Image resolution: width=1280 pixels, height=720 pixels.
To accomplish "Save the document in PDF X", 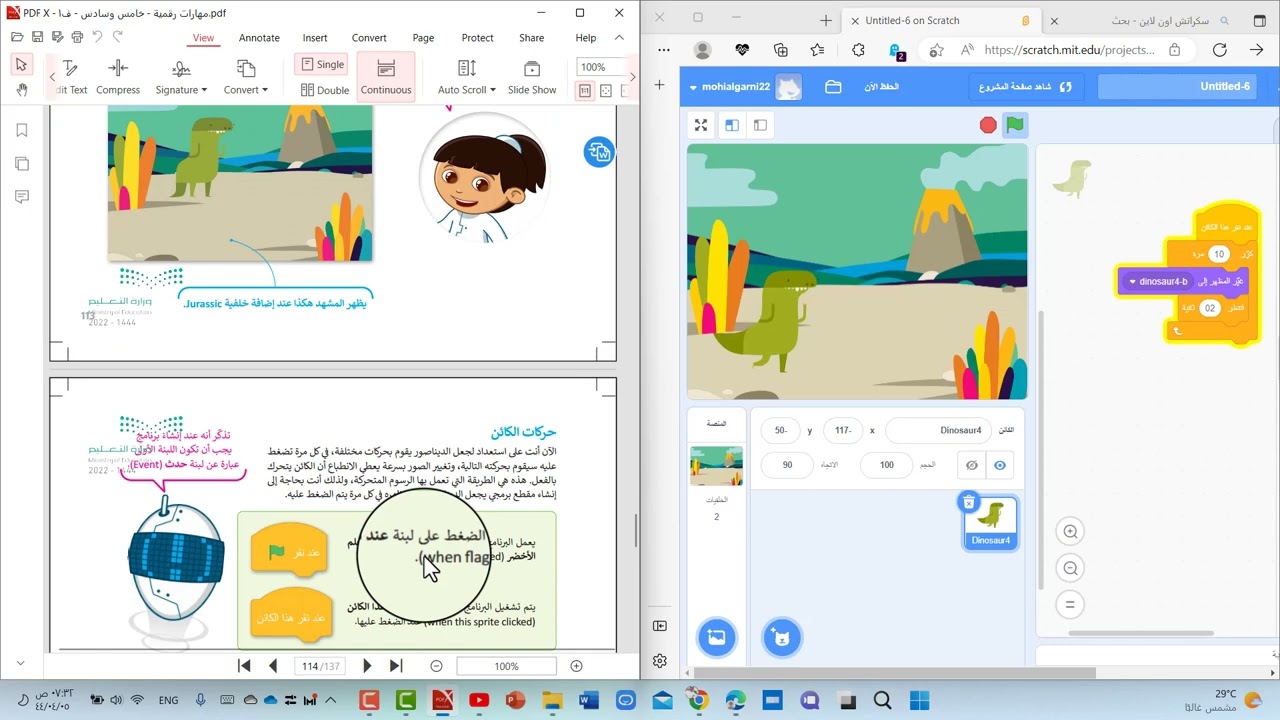I will tap(37, 37).
